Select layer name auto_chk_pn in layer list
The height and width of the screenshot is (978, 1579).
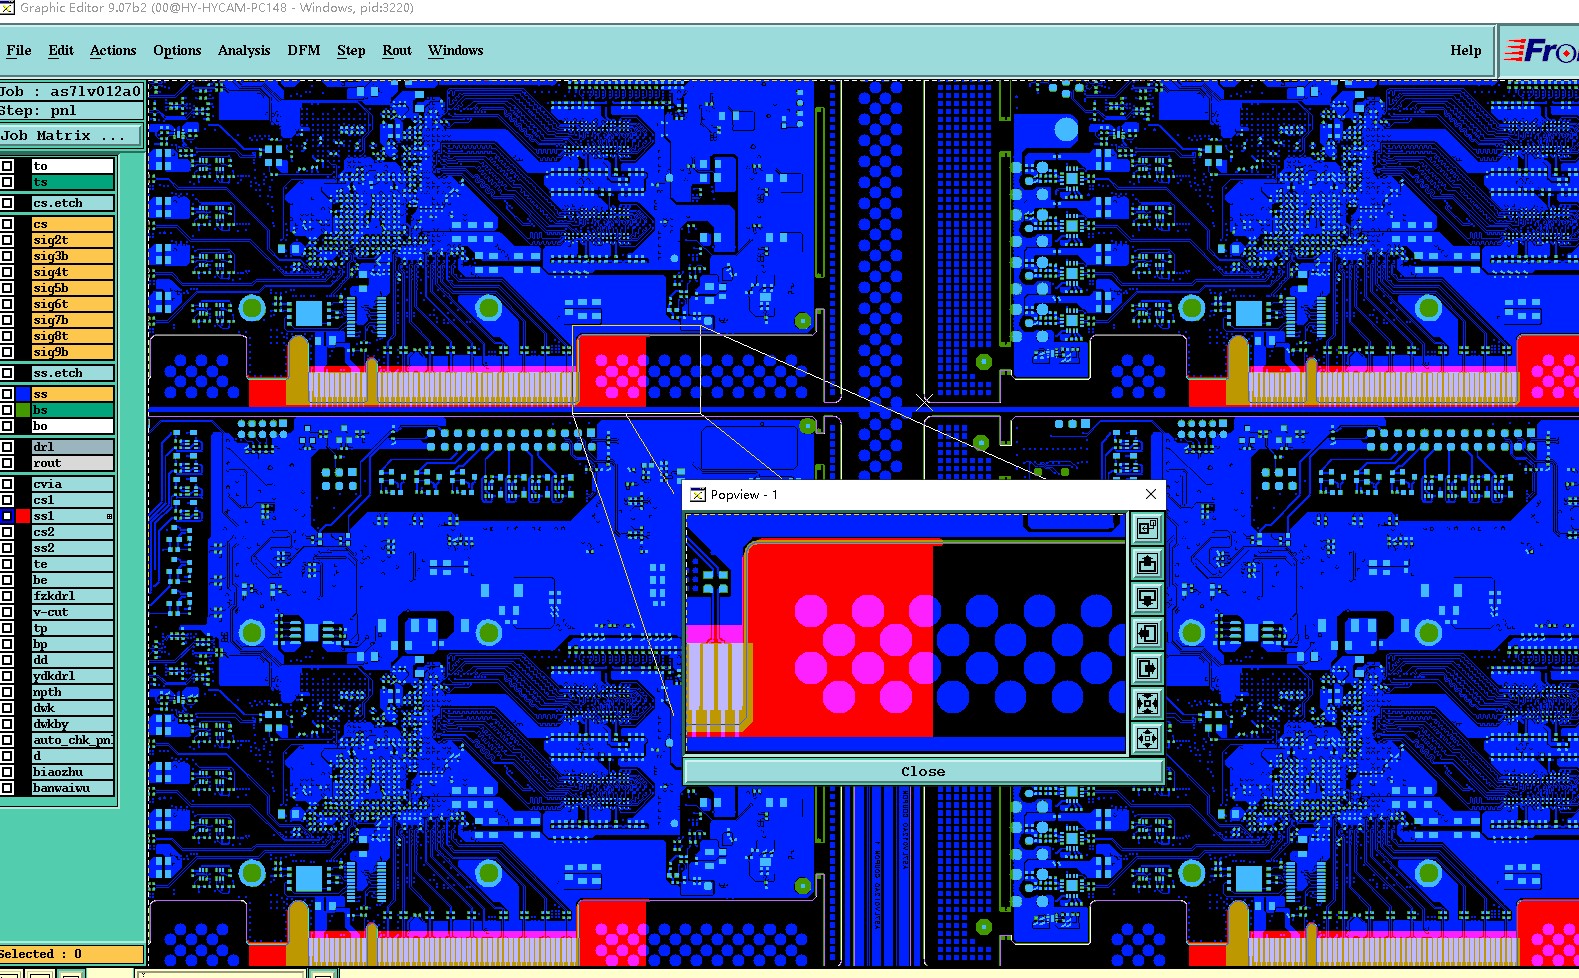72,740
